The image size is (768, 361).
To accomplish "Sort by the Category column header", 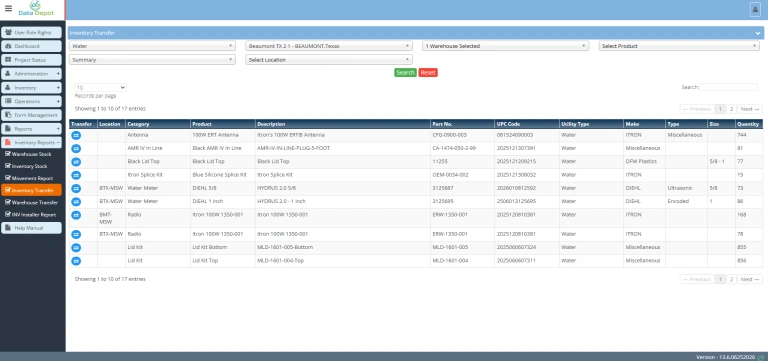I will pos(158,124).
